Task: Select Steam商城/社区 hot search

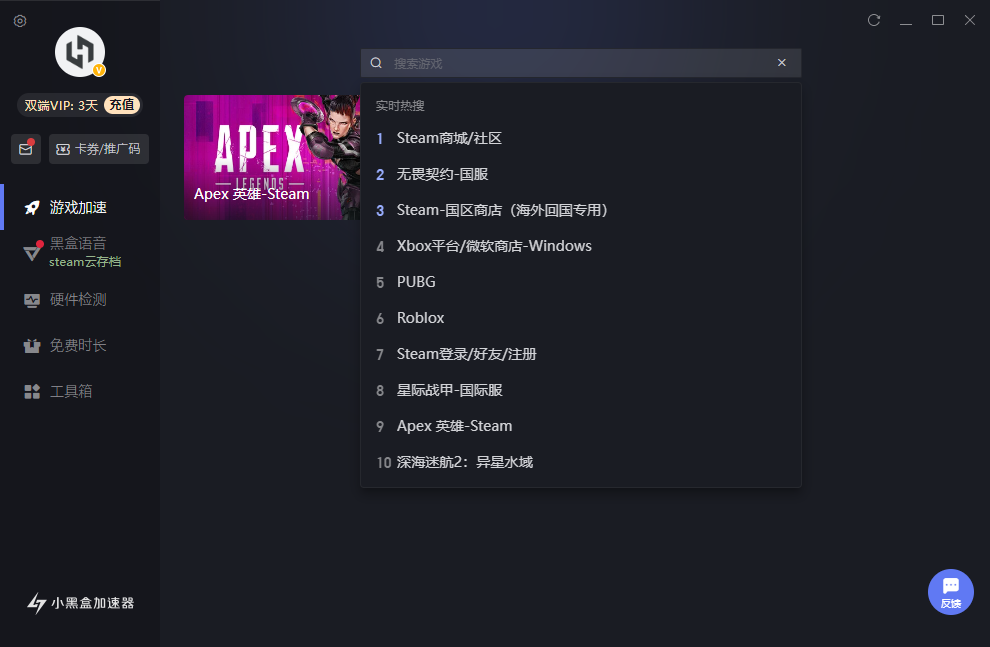Action: tap(581, 138)
